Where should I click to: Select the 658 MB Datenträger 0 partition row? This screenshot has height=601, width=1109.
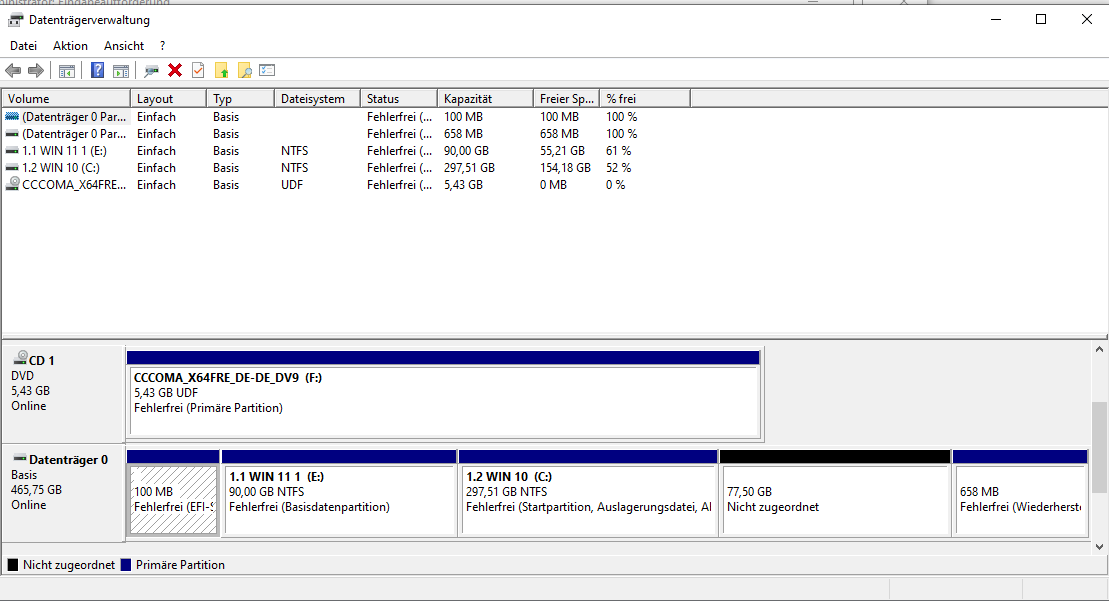(x=347, y=134)
